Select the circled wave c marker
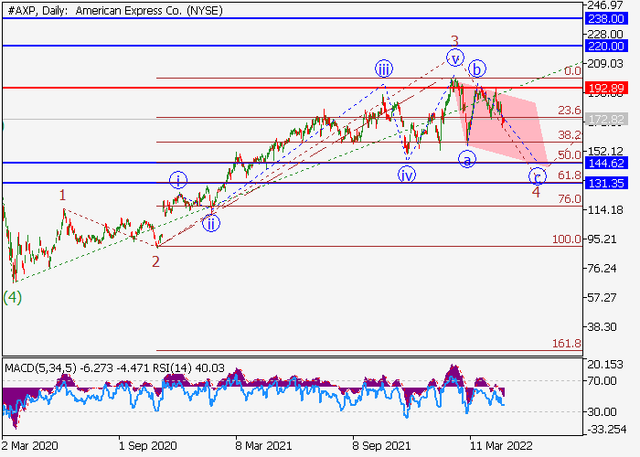640x457 pixels. 537,175
